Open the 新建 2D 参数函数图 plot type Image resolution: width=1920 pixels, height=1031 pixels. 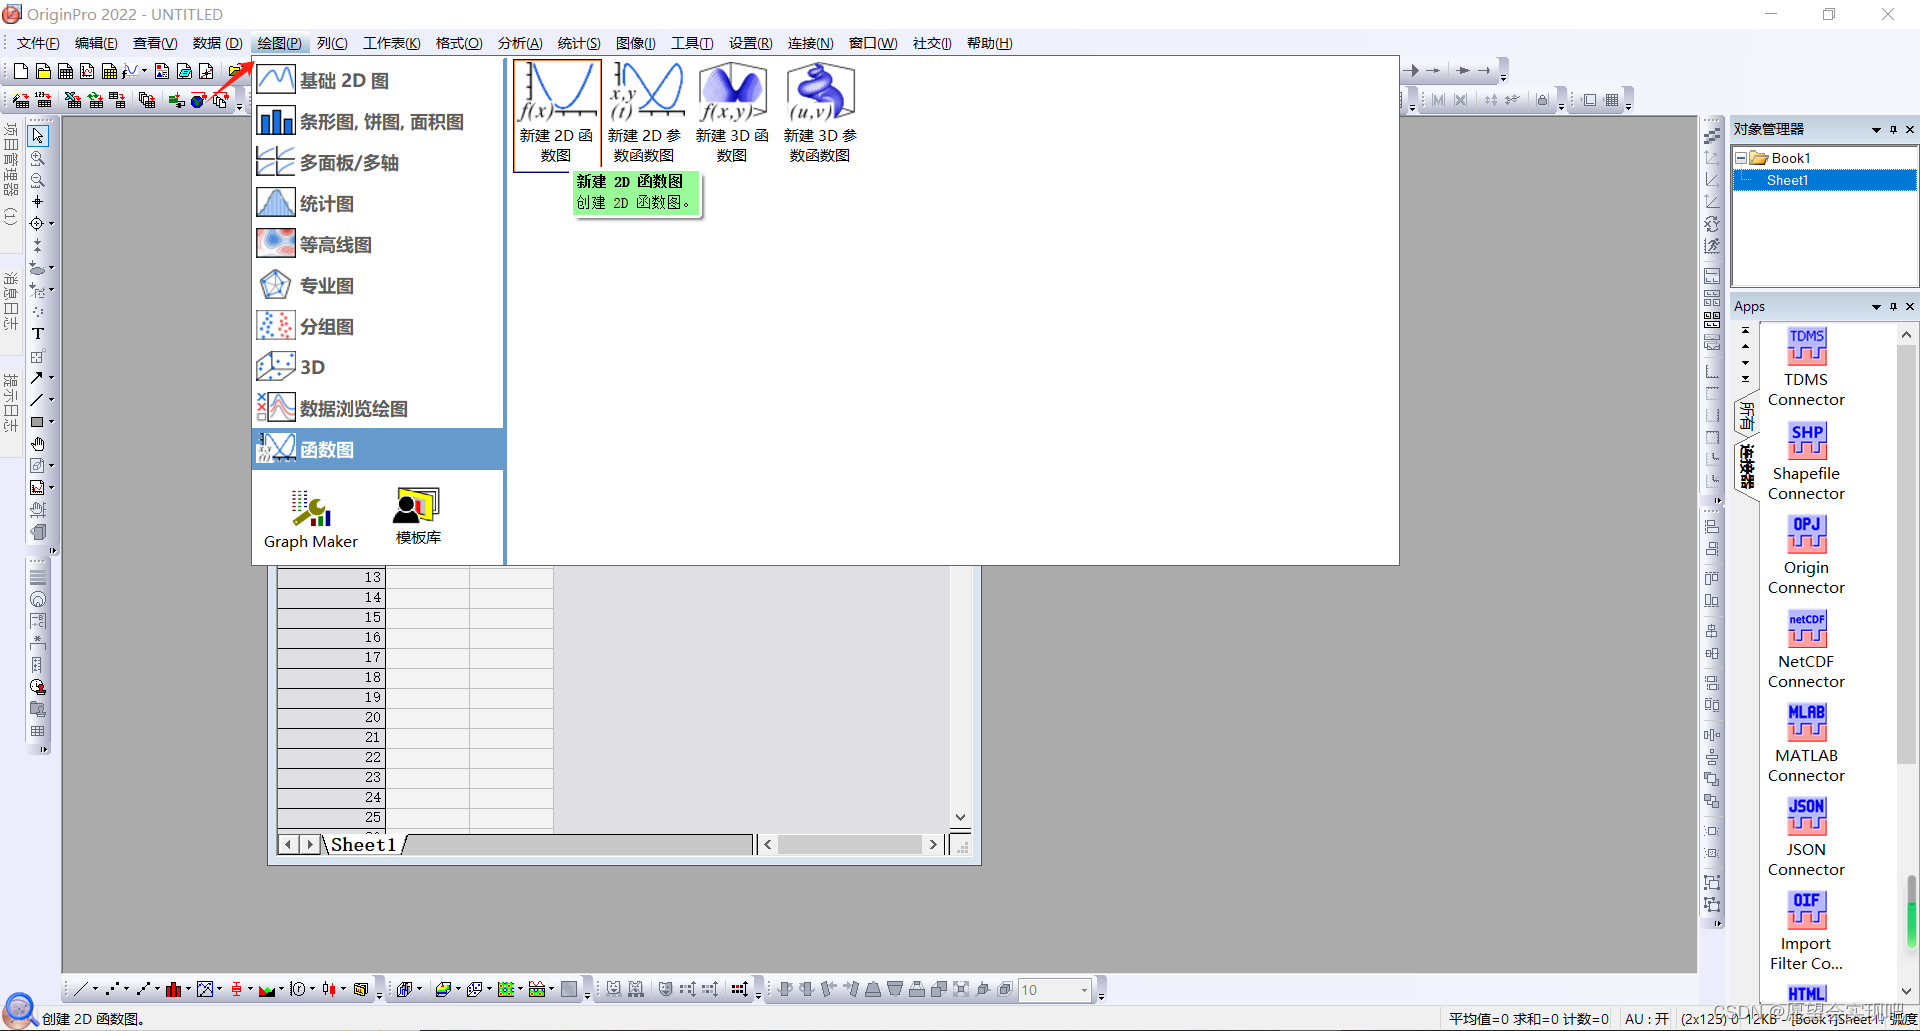[644, 113]
